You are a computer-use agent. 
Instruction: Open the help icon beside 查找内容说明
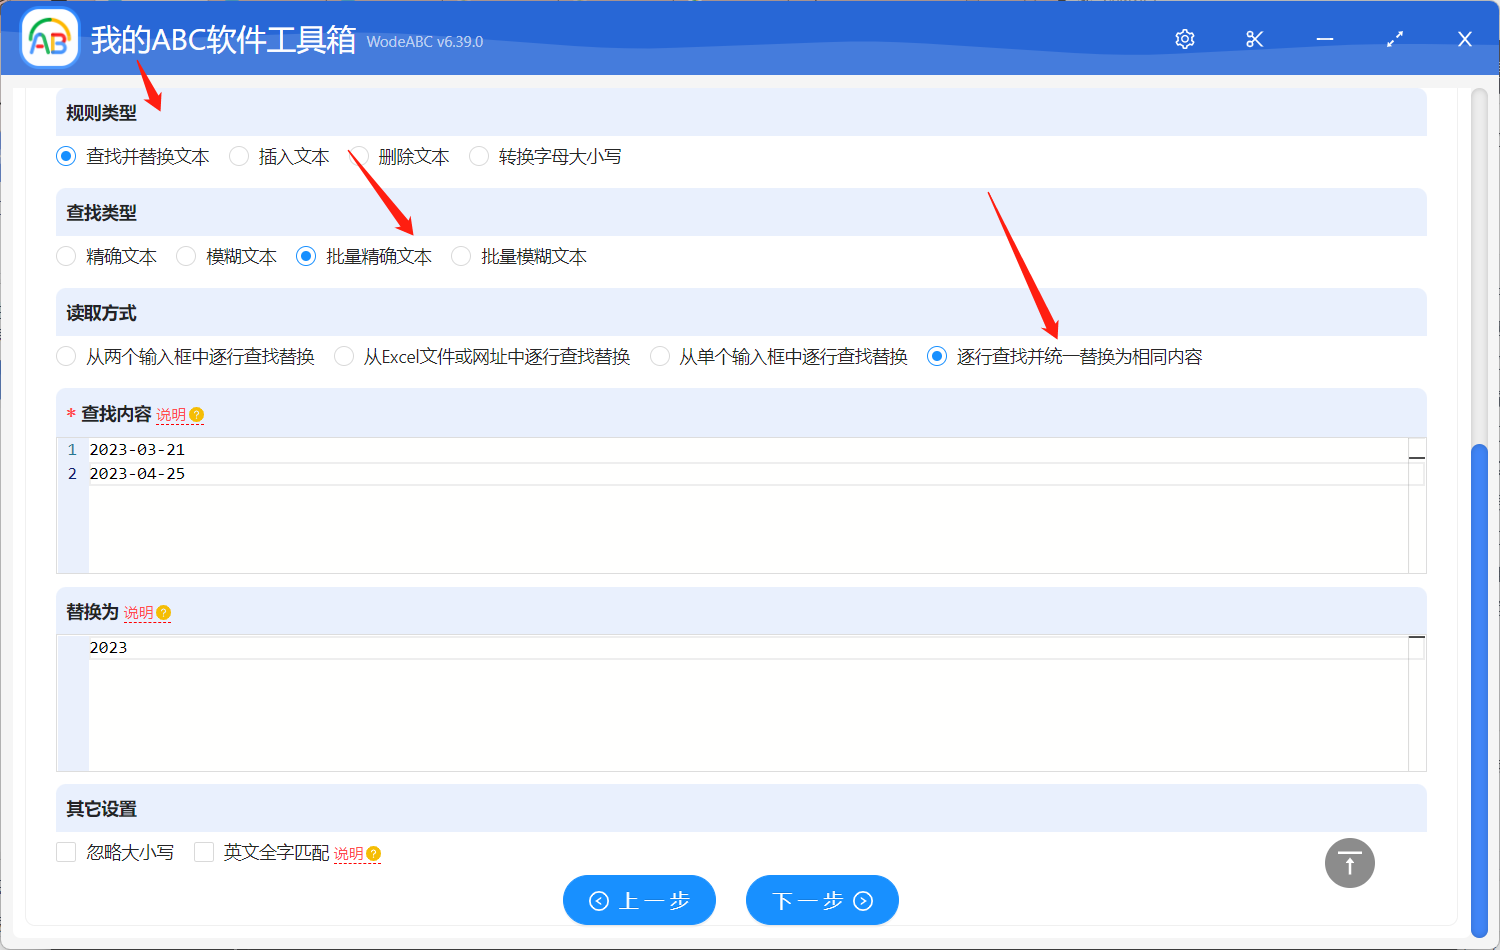pyautogui.click(x=197, y=413)
